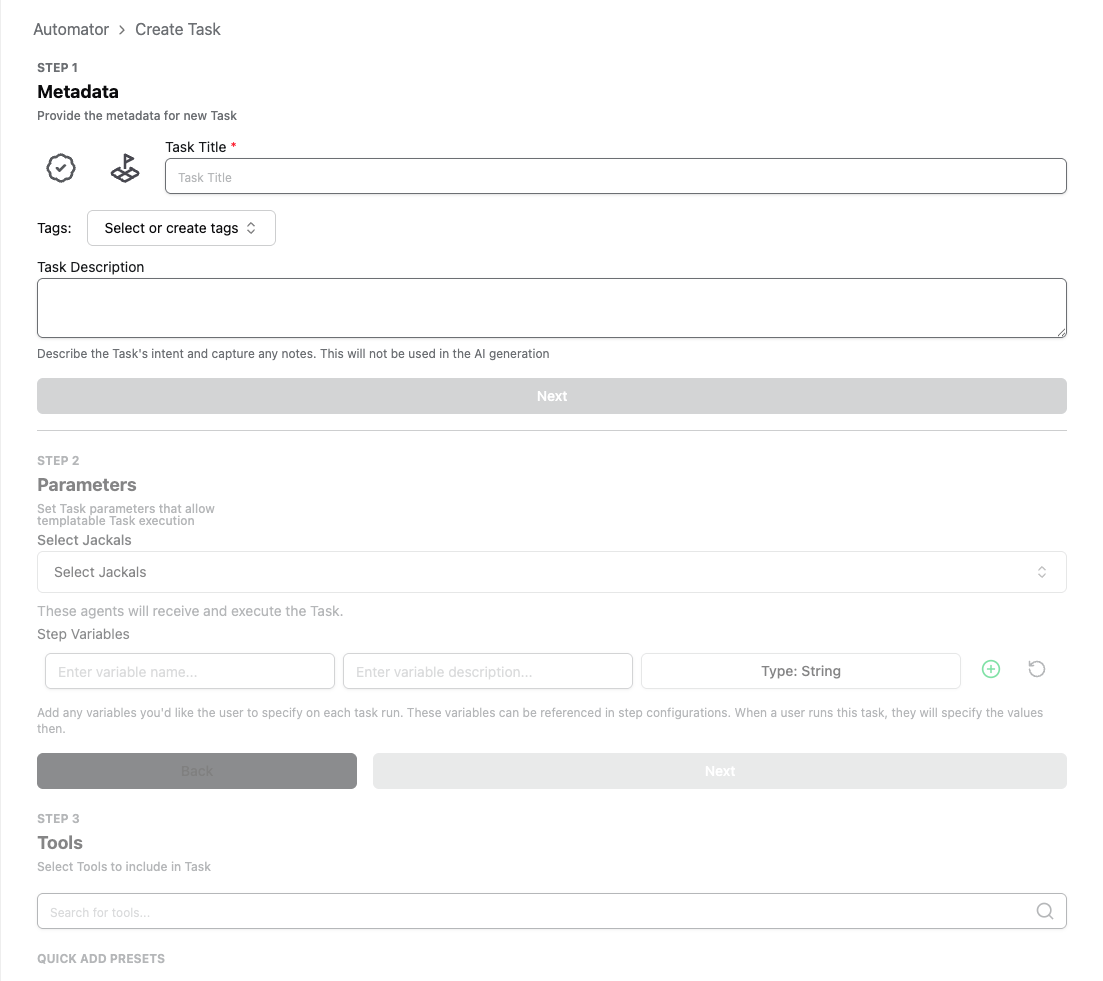Focus the variable description input field
The height and width of the screenshot is (981, 1103).
[488, 671]
